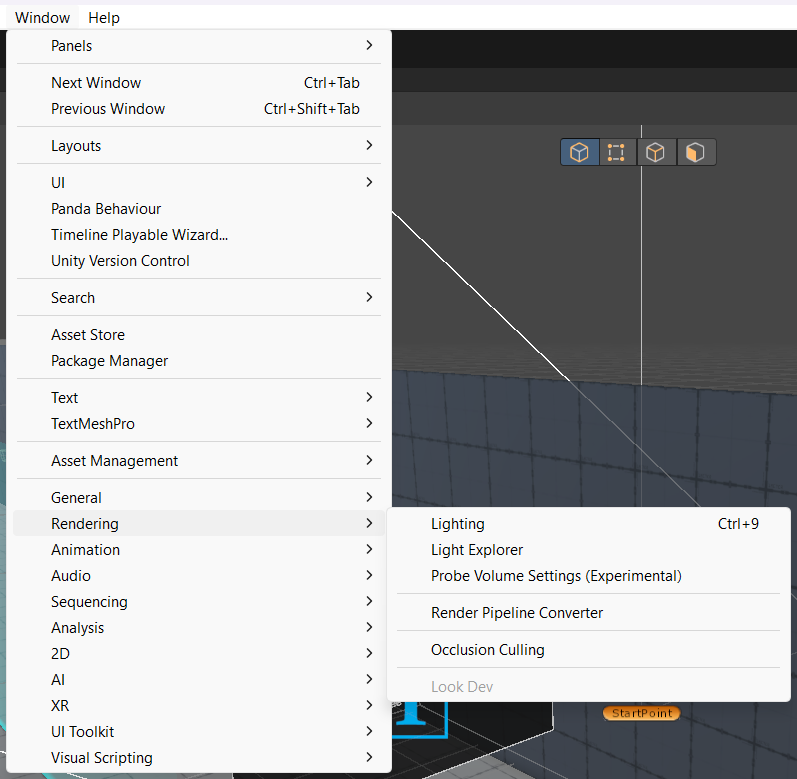Open Panda Behaviour window
Image resolution: width=797 pixels, height=779 pixels.
[199, 209]
